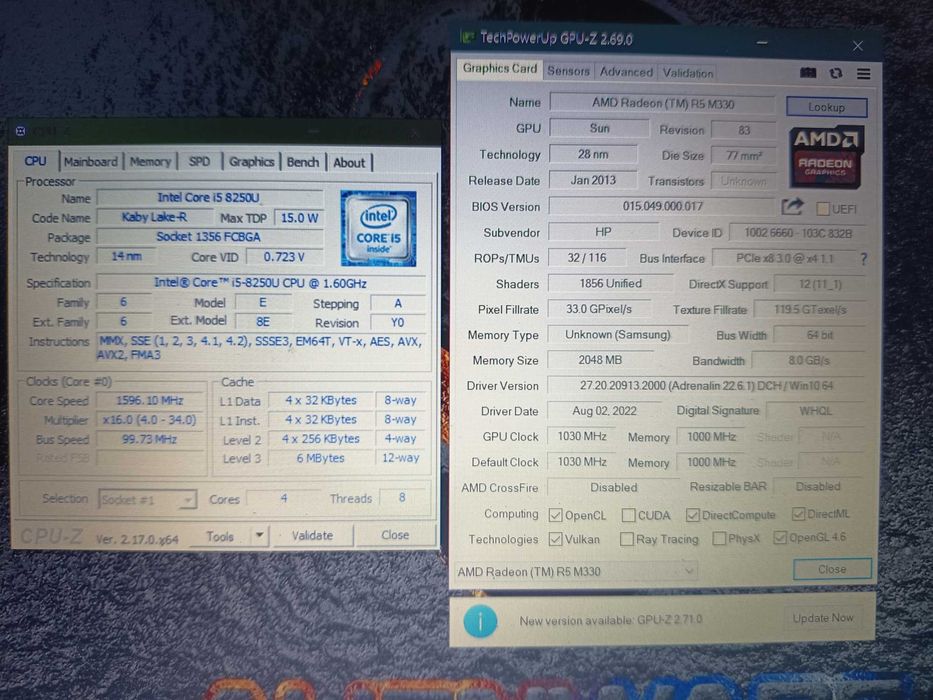Switch to the Sensors tab in GPU-Z
This screenshot has height=700, width=933.
pyautogui.click(x=568, y=71)
